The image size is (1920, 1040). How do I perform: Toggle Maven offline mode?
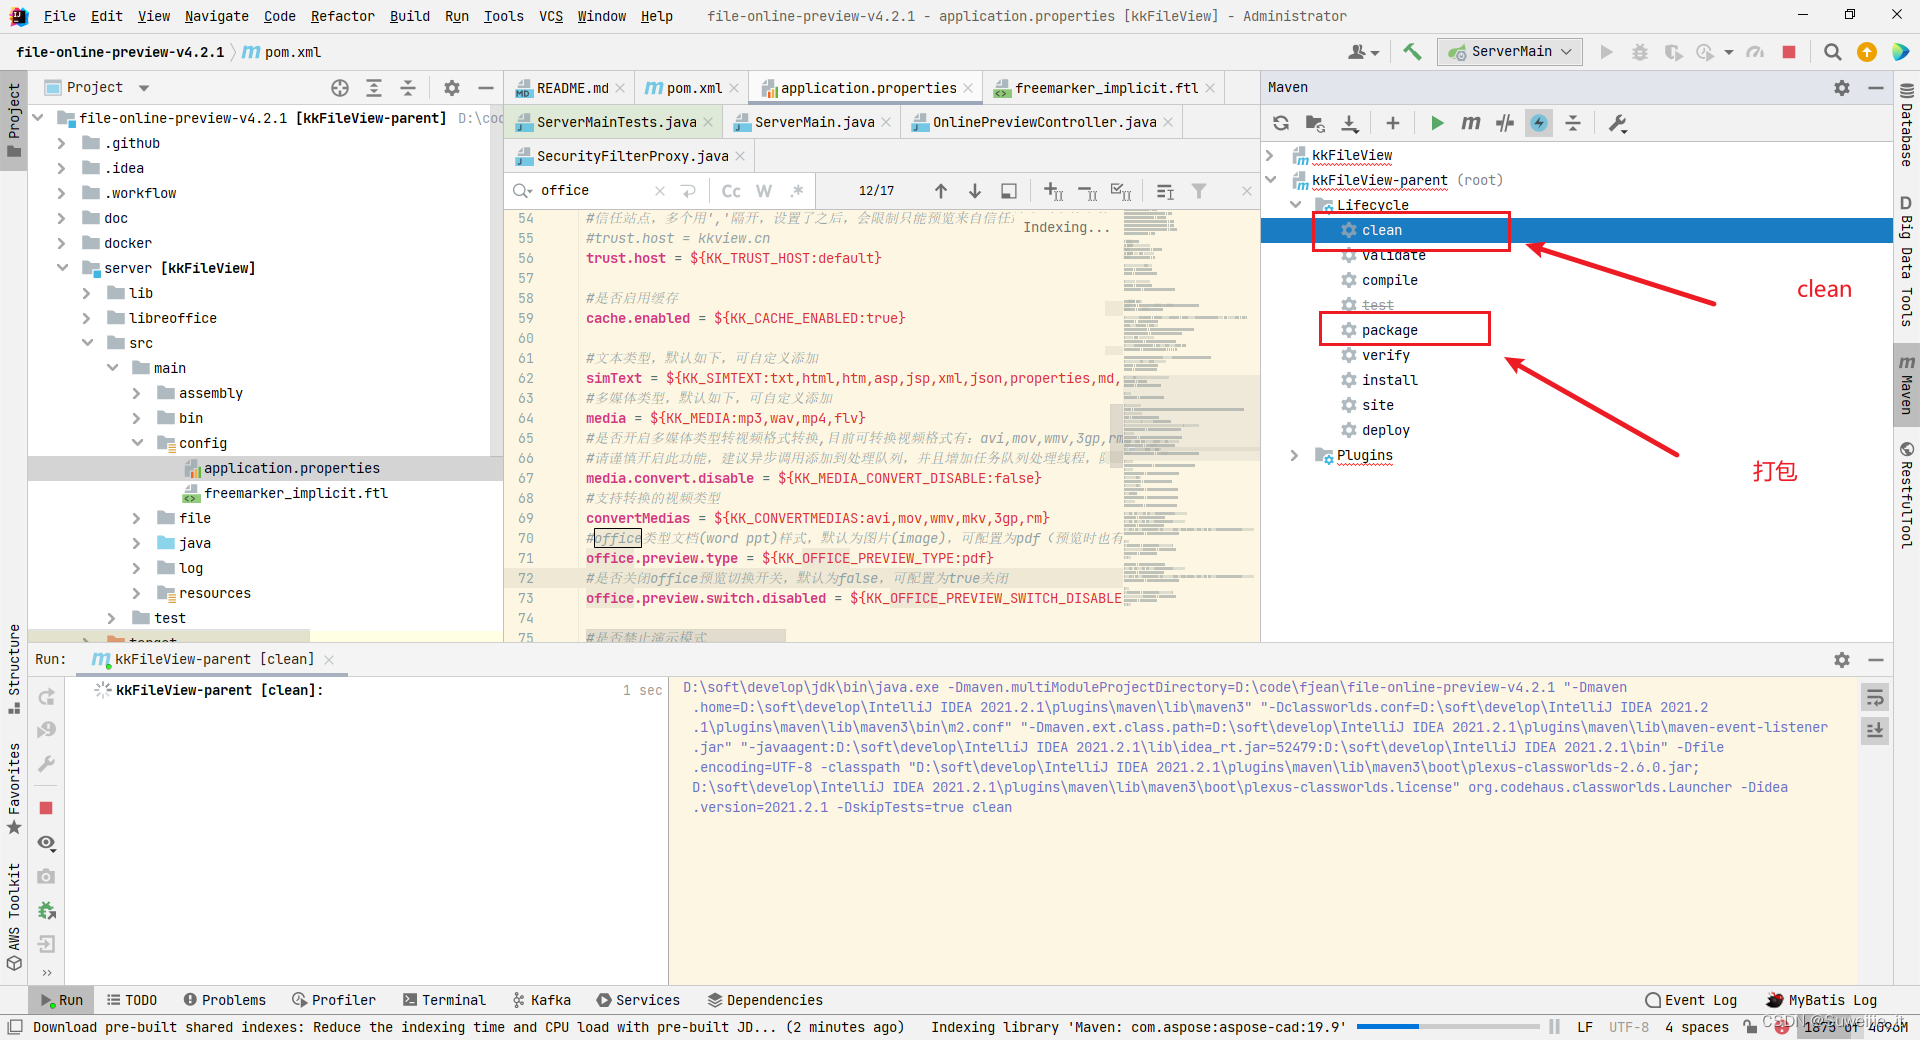1505,123
